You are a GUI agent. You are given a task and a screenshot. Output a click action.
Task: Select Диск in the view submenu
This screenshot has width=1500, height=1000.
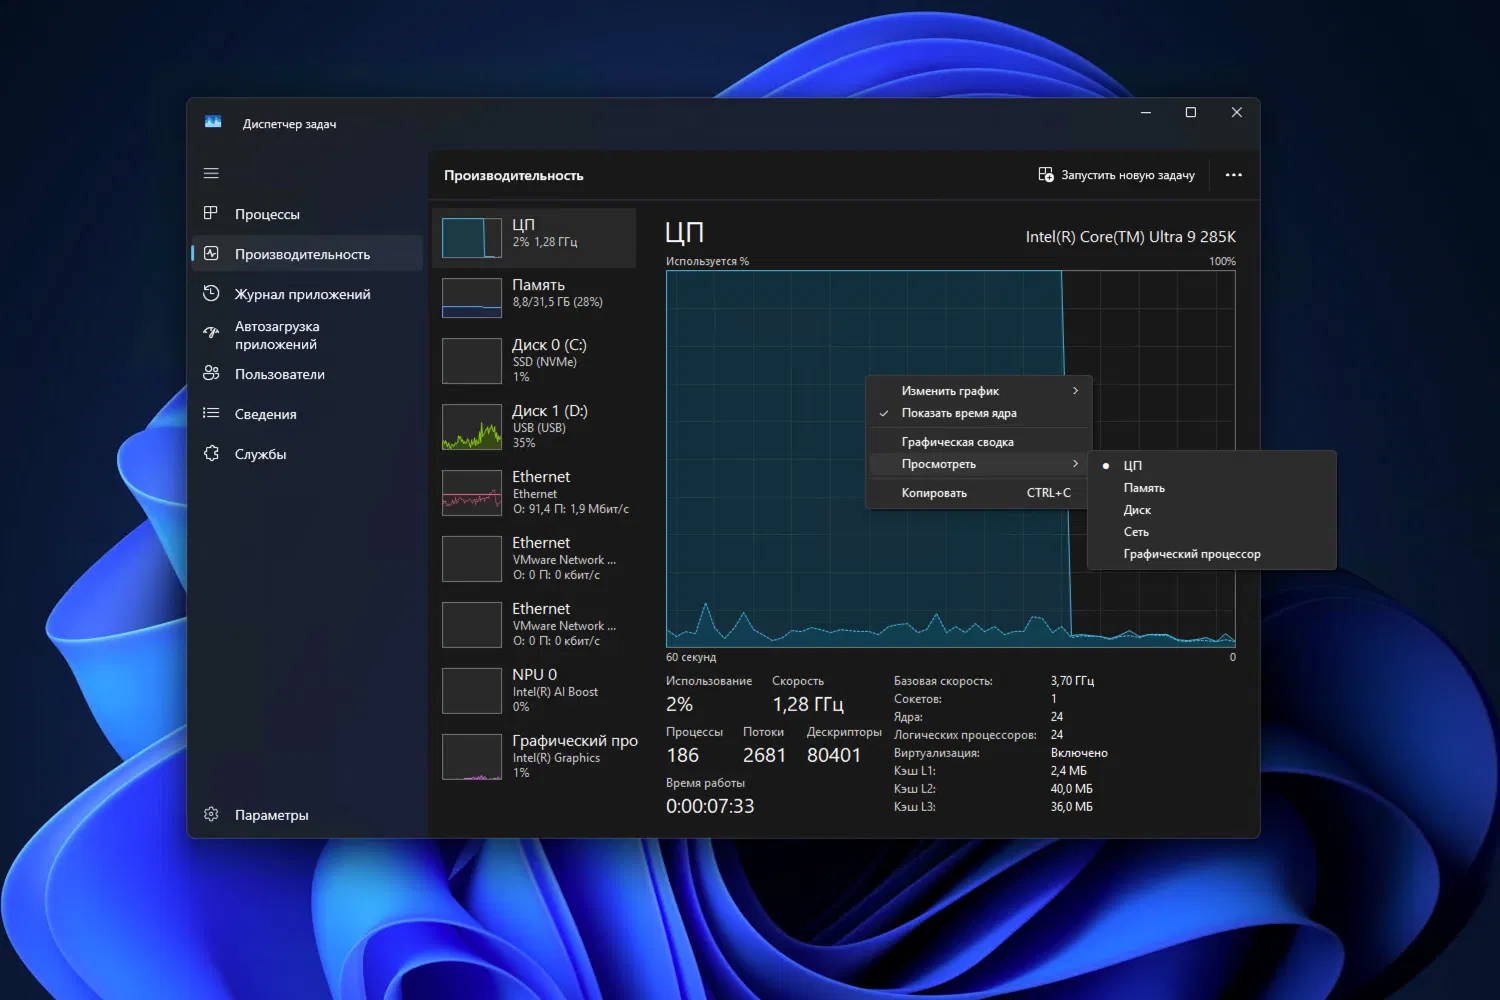click(x=1212, y=510)
